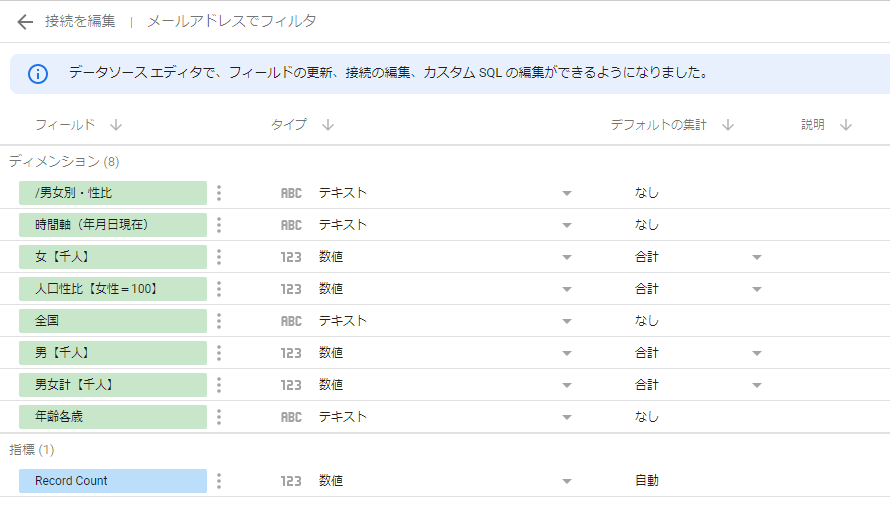Click テキスト type for 時間軸（年月日現在）
The image size is (890, 517).
[342, 225]
